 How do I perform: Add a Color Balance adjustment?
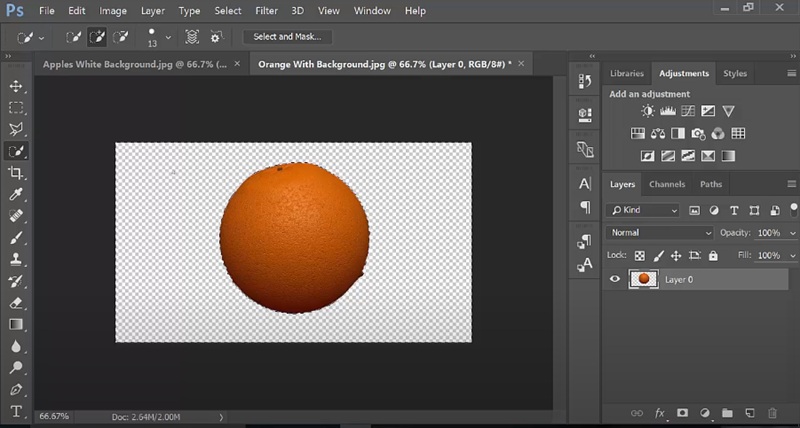pos(658,134)
